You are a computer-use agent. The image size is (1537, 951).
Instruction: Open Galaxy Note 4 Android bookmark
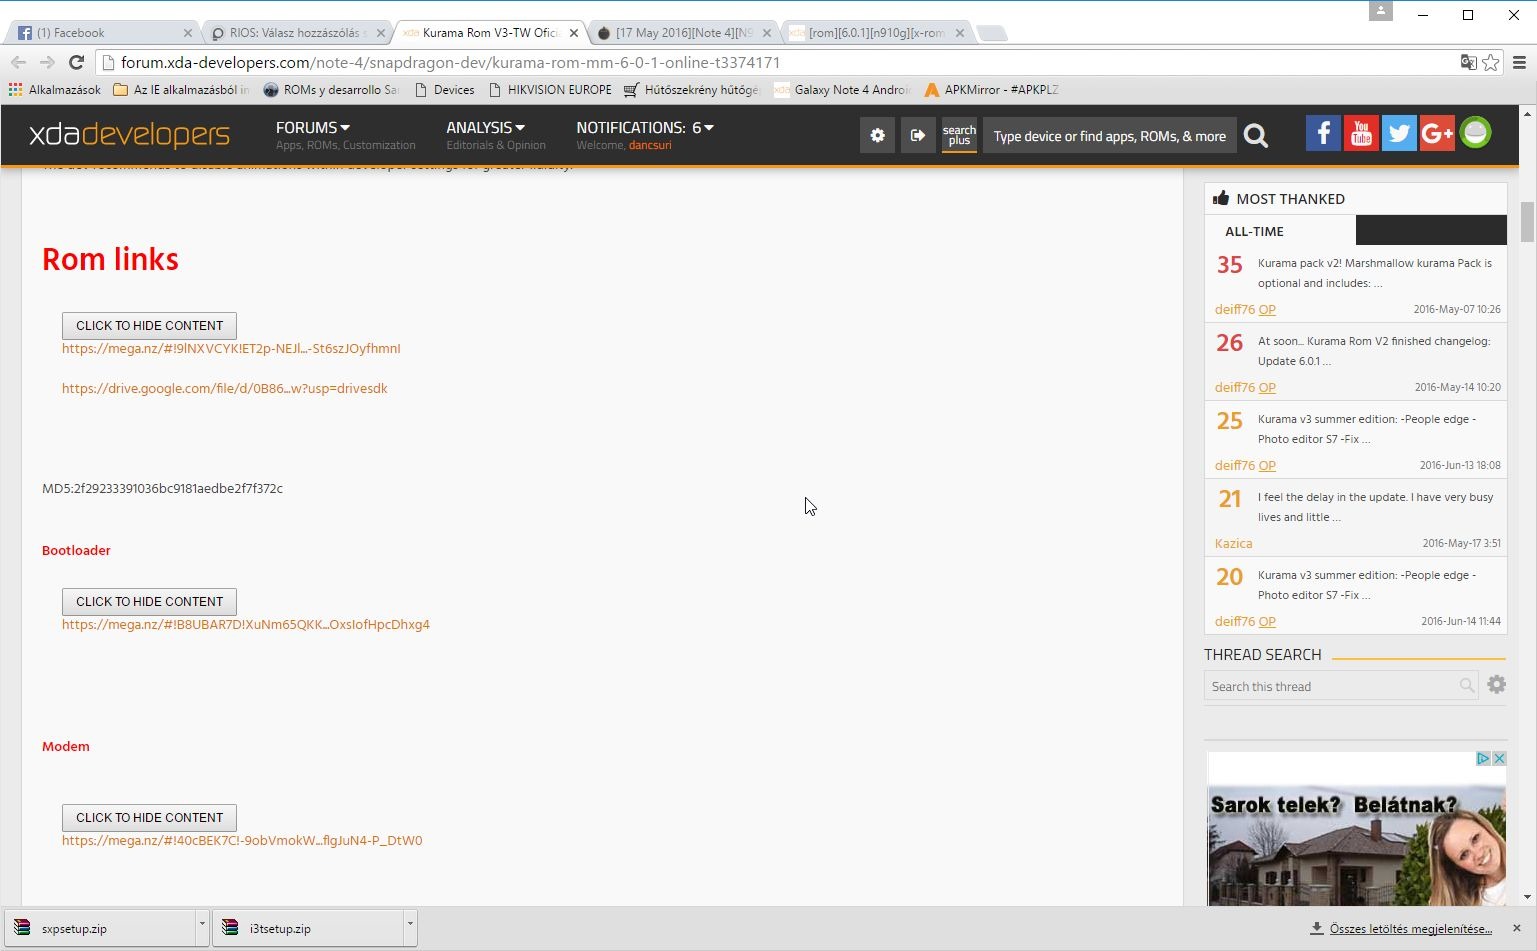tap(842, 90)
